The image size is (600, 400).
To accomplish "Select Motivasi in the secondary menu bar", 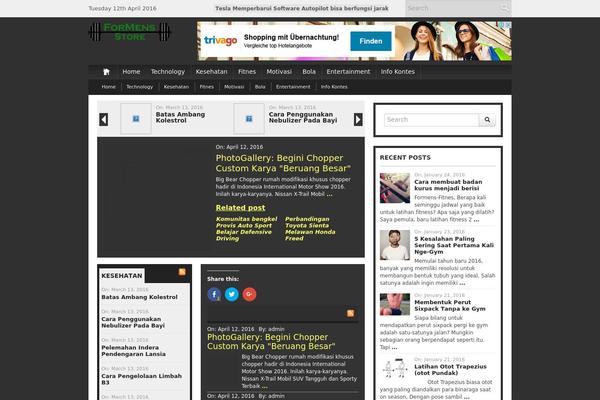I will [x=234, y=87].
